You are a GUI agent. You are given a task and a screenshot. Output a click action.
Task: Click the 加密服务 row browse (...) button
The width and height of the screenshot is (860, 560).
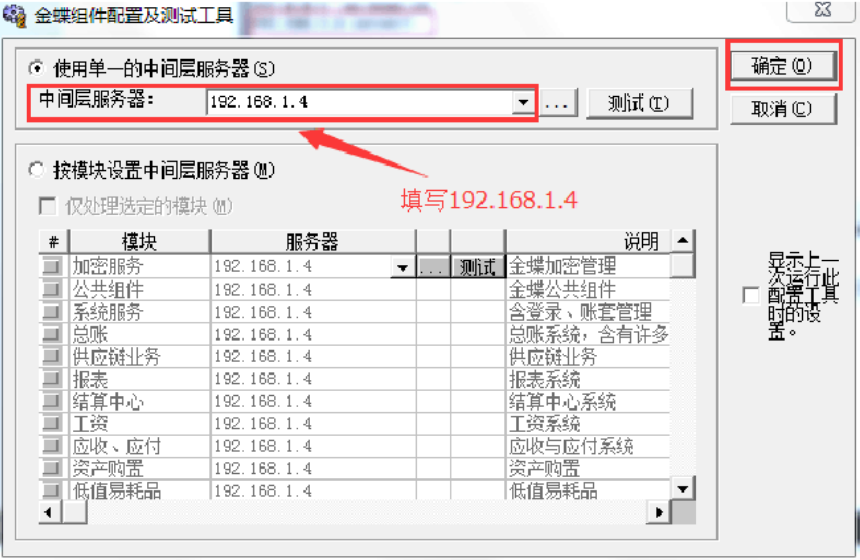tap(433, 268)
